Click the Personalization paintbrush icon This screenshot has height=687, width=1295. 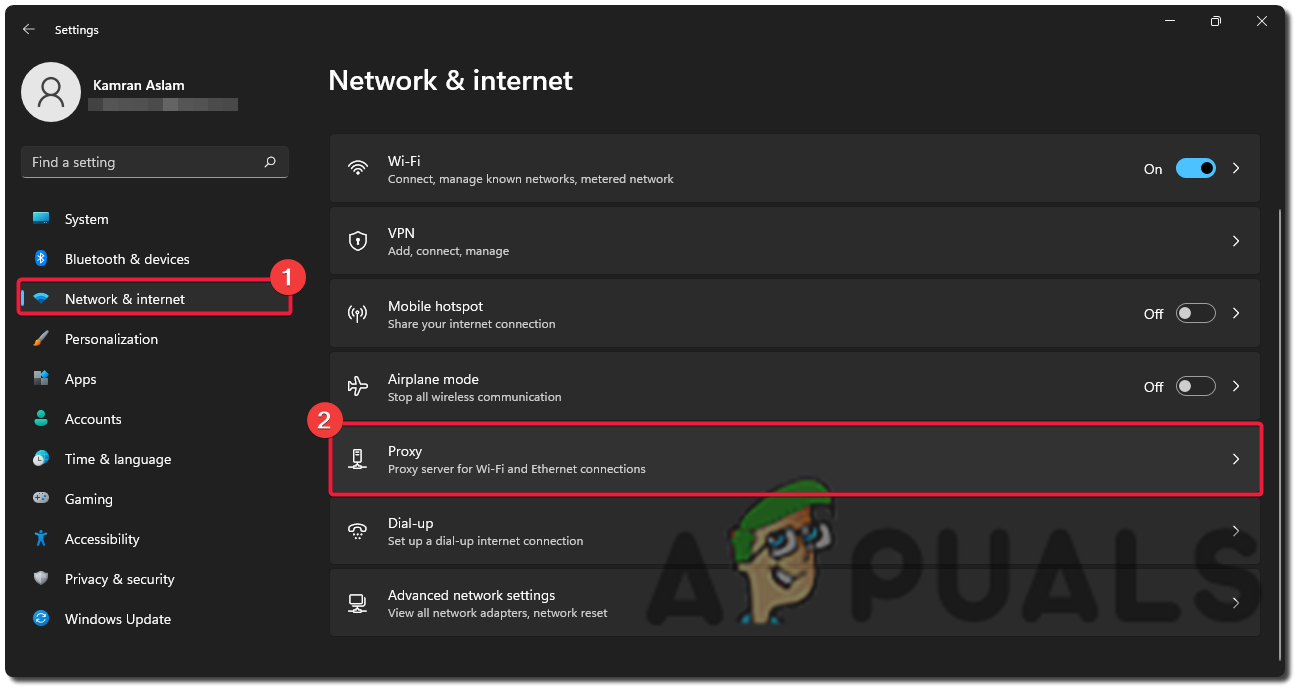(x=41, y=339)
